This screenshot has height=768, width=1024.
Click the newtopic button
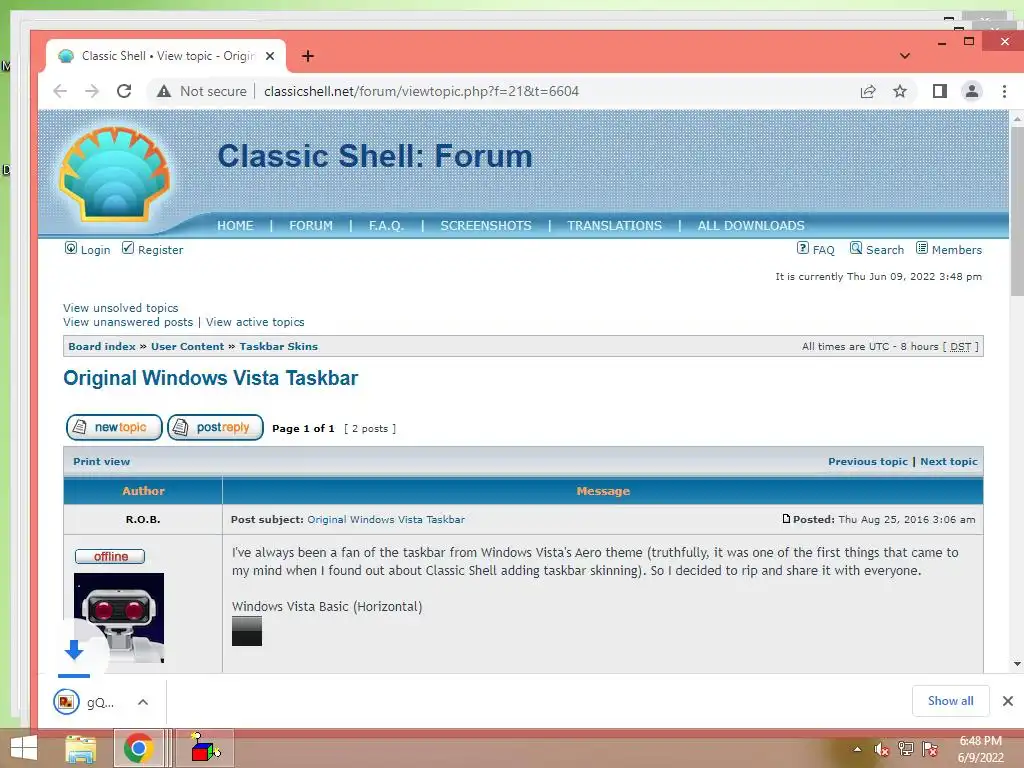(x=114, y=427)
